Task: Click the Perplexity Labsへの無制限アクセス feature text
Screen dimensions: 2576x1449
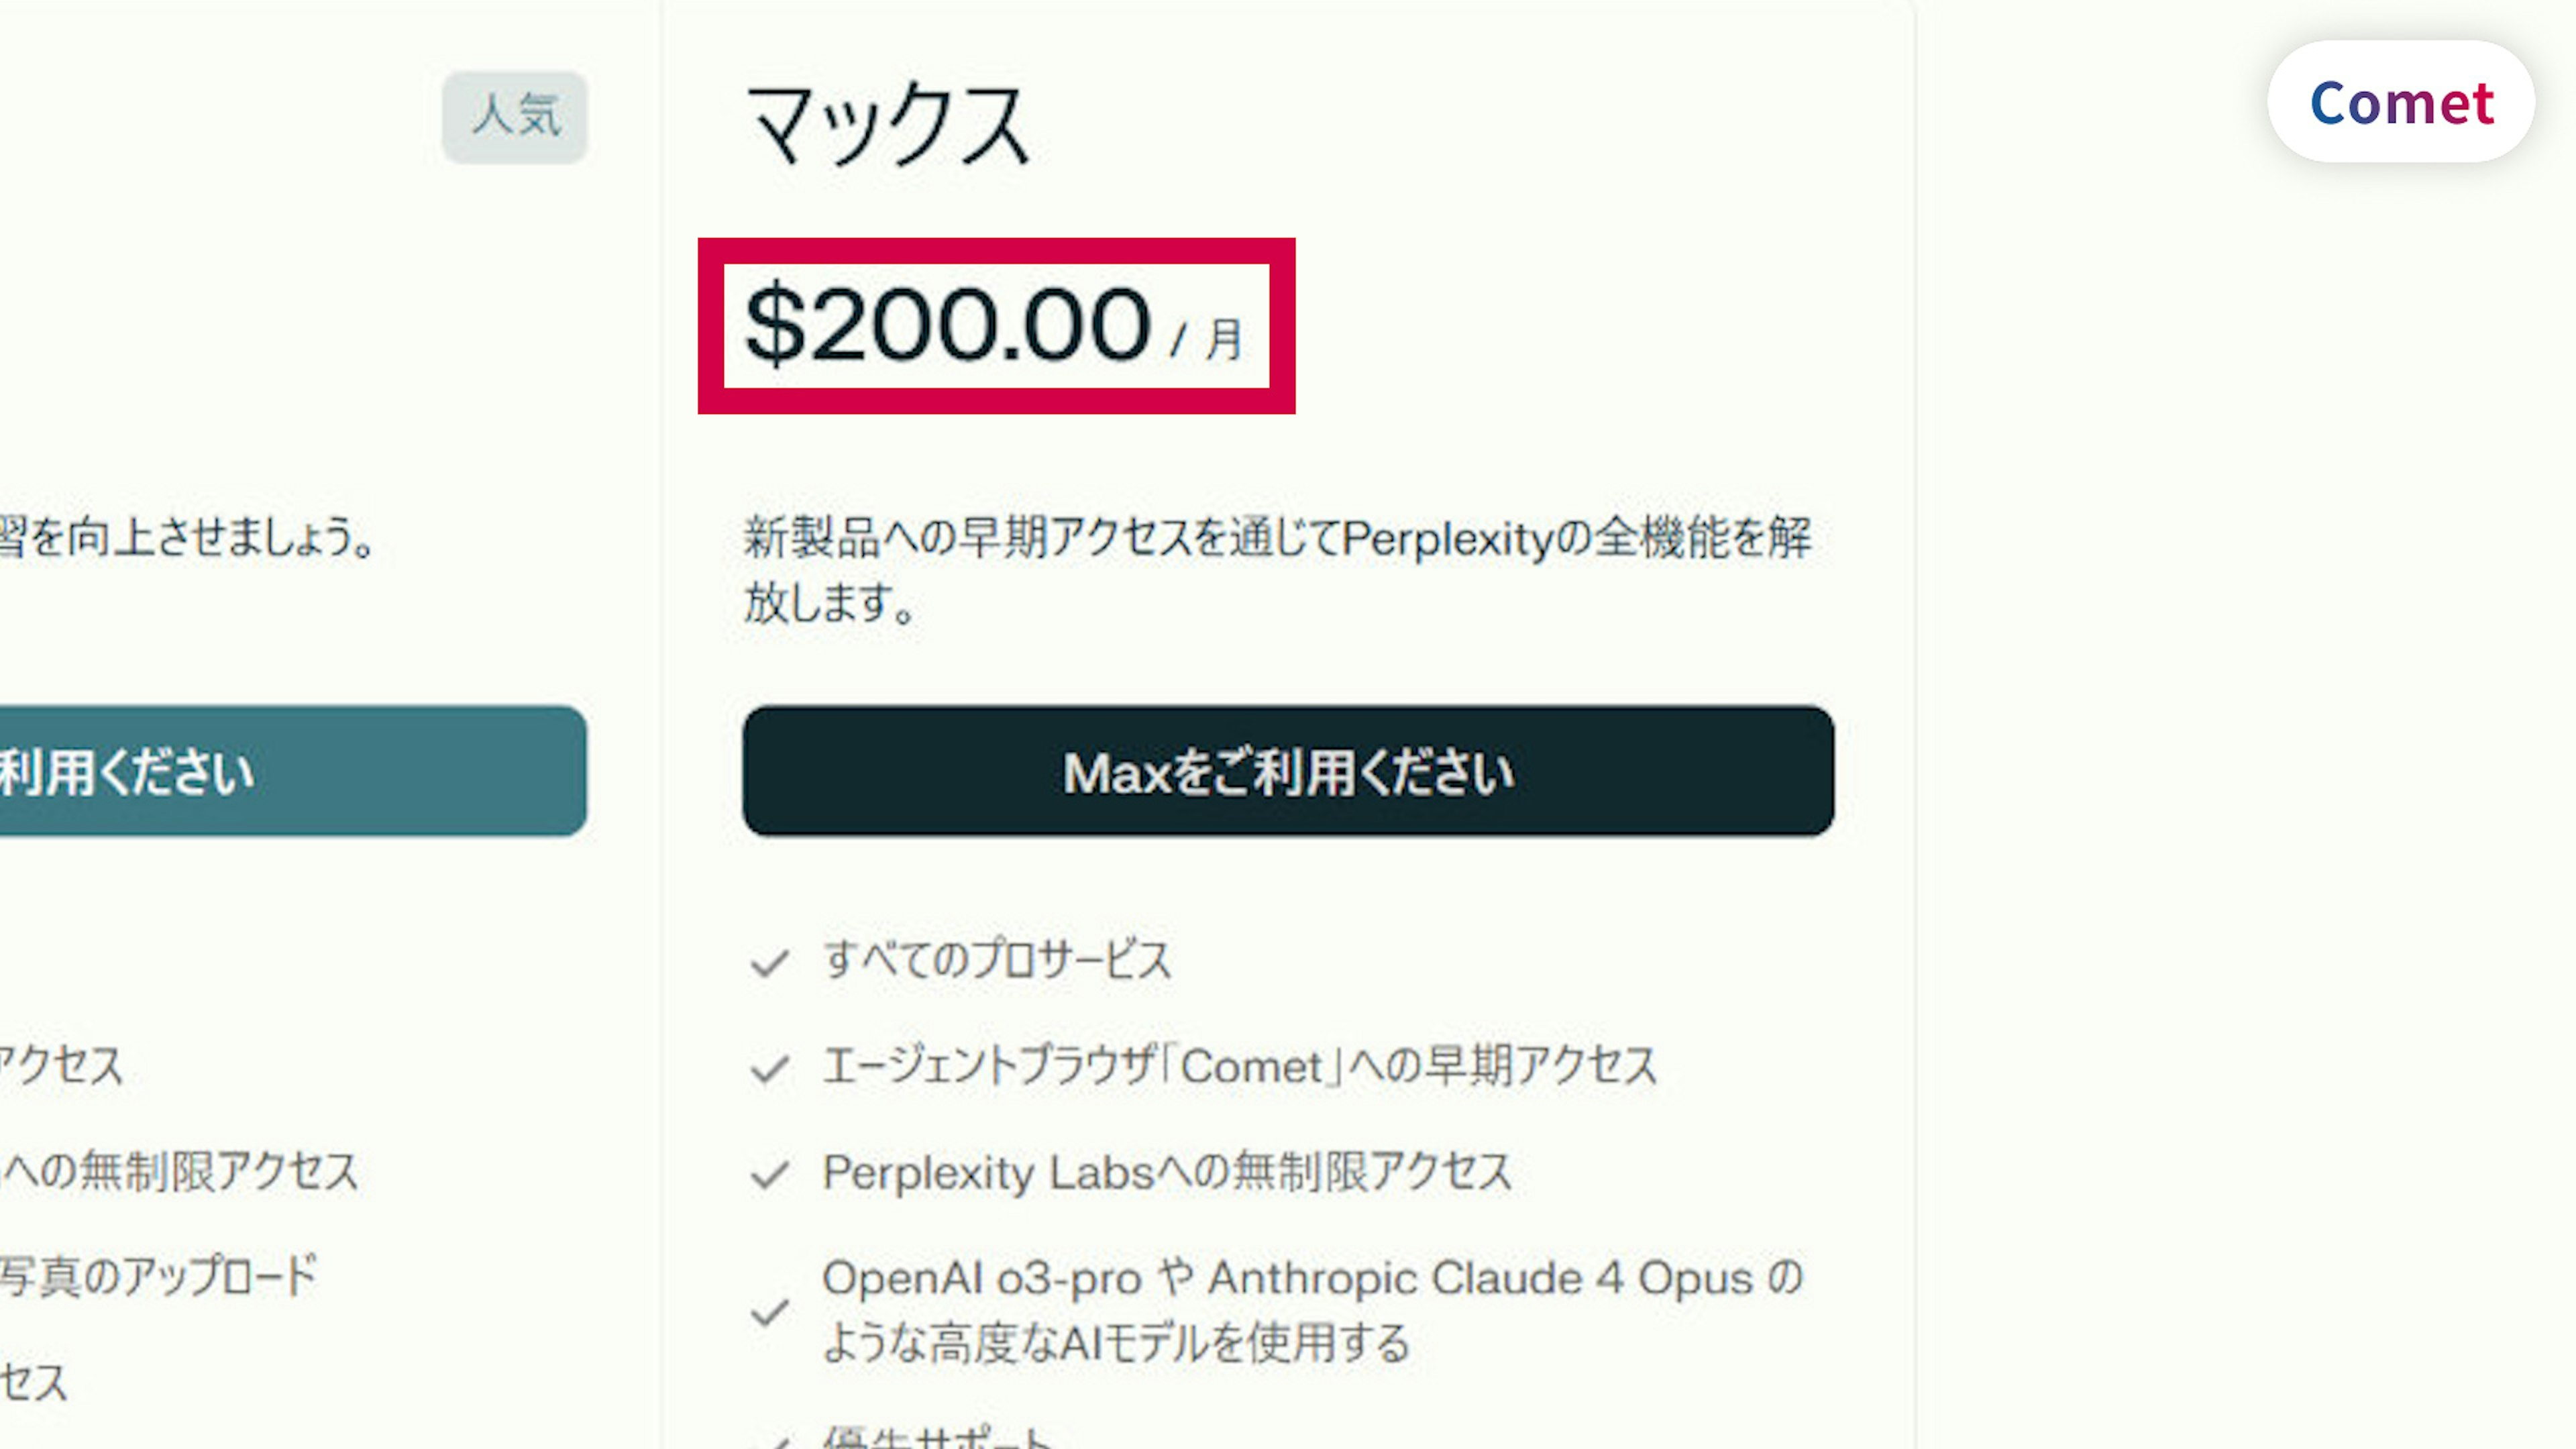Action: [x=1166, y=1172]
